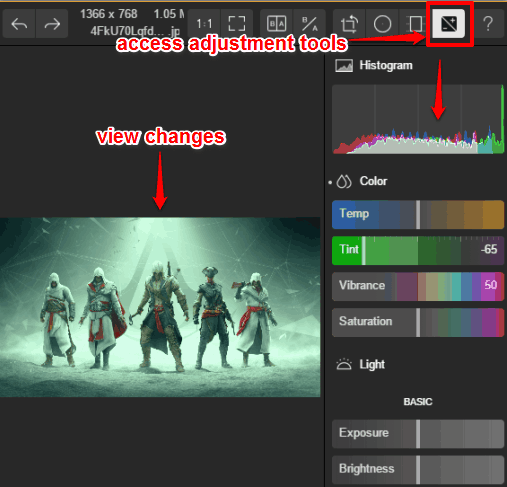Toggle split before/after diagonal view
Viewport: 507px width, 487px height.
tap(309, 24)
